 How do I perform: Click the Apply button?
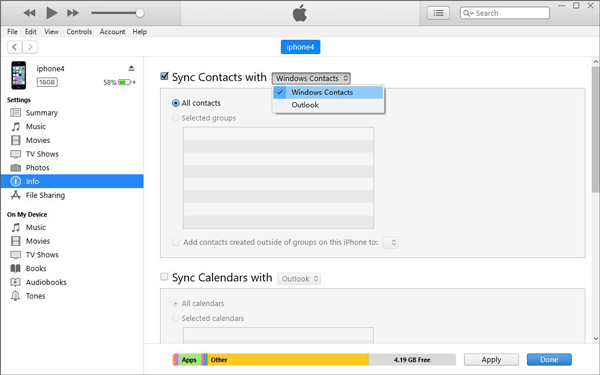(491, 360)
